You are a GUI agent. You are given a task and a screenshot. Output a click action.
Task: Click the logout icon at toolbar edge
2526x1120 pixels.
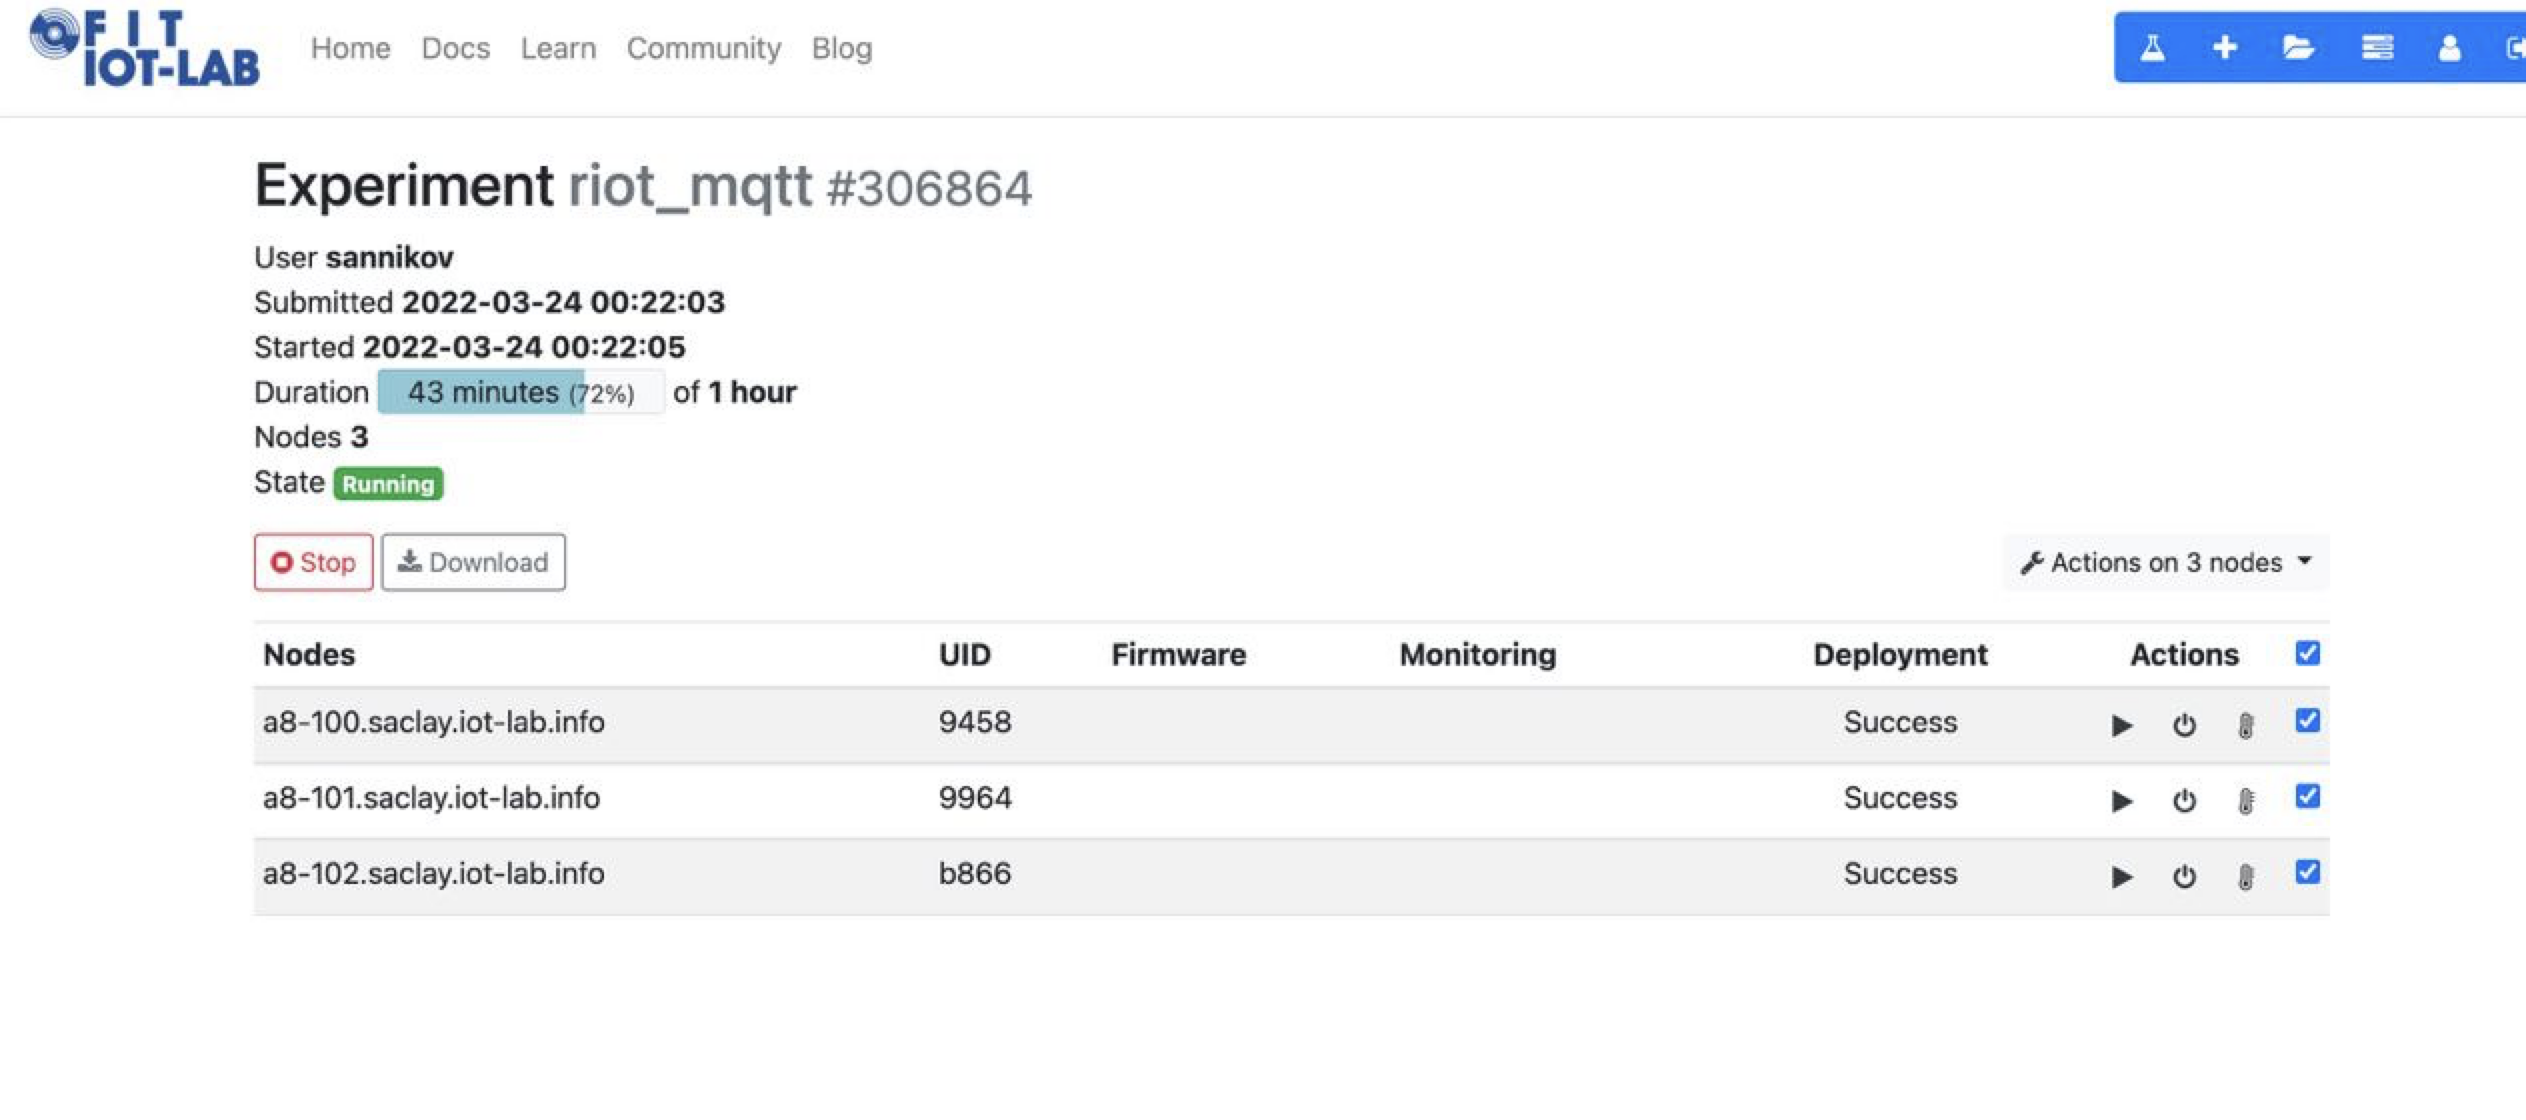[2515, 47]
